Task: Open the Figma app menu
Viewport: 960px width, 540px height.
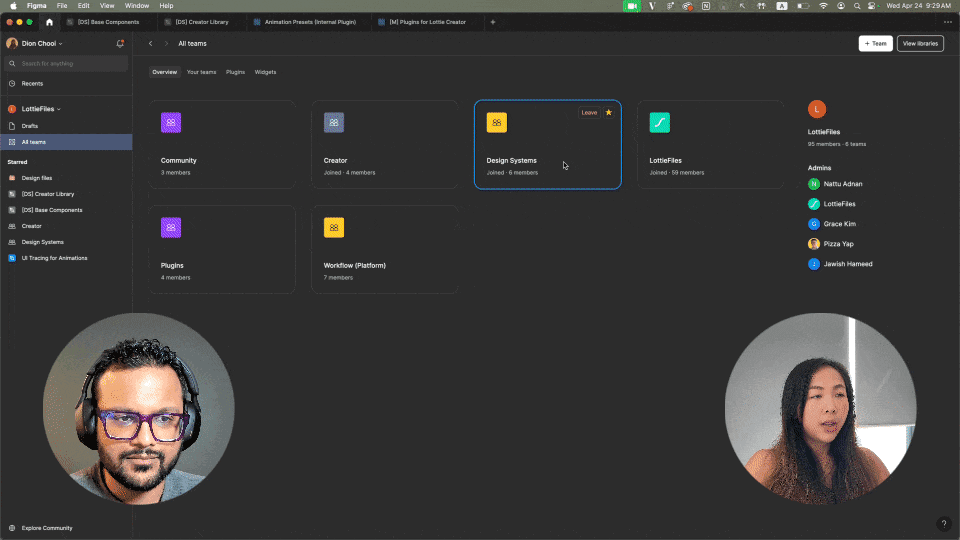Action: tap(37, 6)
